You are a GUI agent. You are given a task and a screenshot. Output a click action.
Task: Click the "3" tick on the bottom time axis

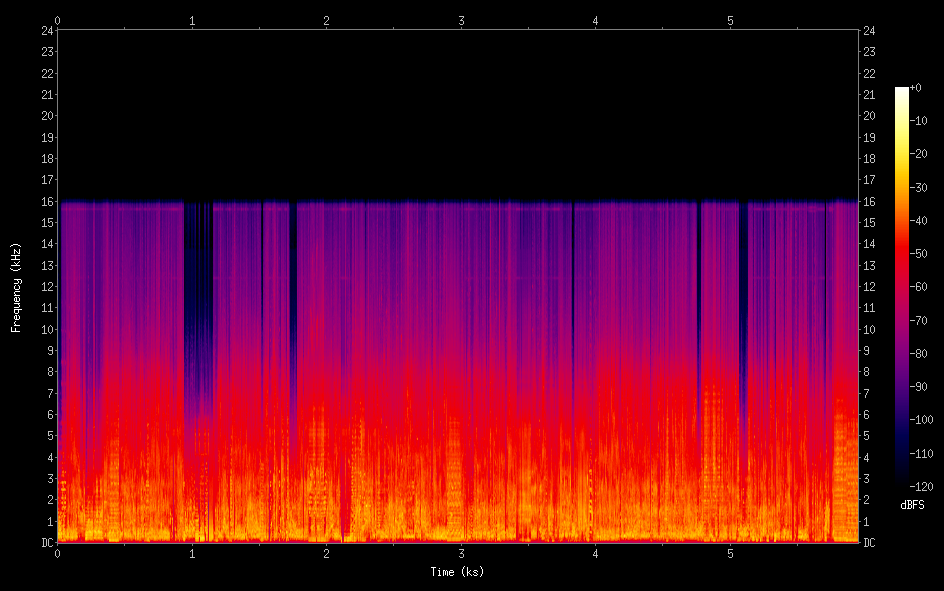461,553
